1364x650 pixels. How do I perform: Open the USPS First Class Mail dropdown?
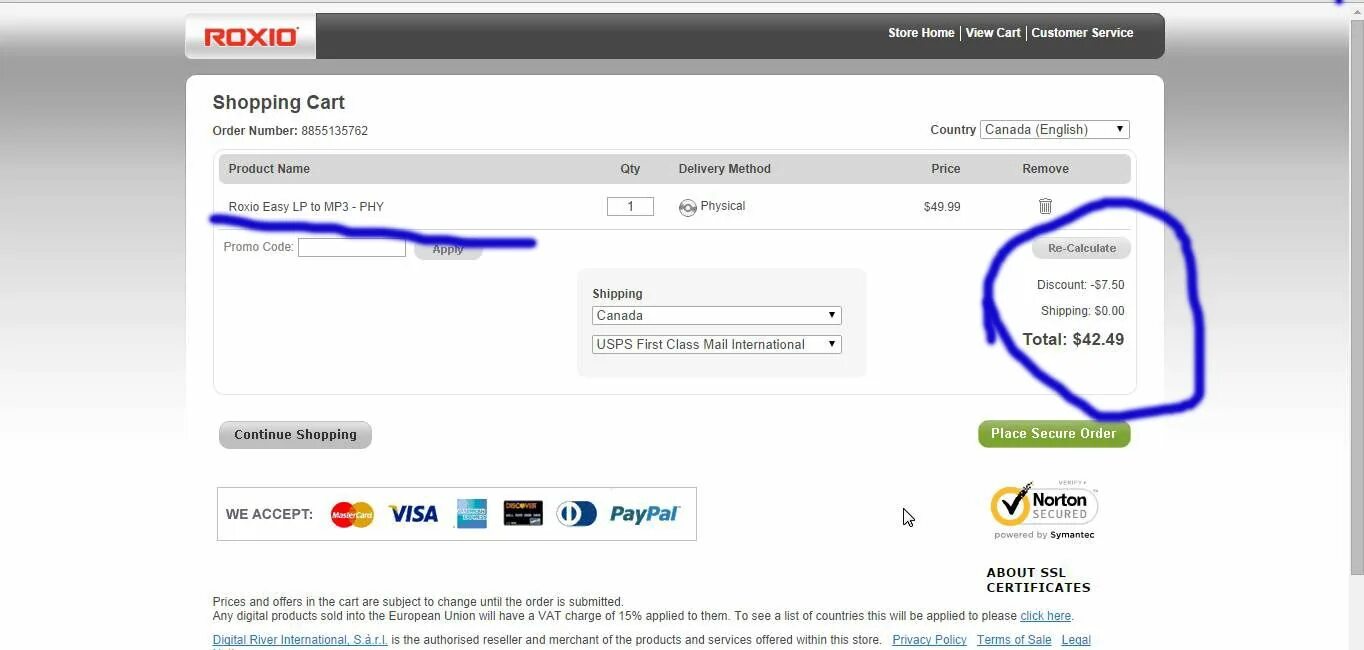(717, 344)
